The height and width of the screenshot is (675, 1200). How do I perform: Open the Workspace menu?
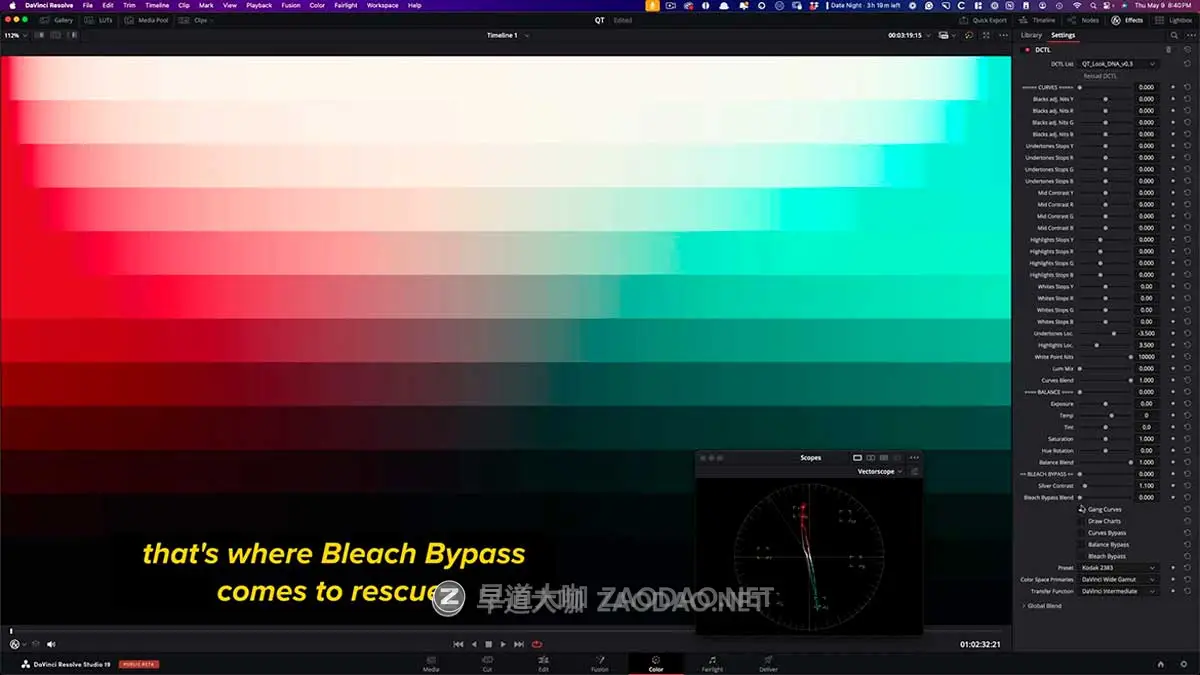tap(382, 5)
